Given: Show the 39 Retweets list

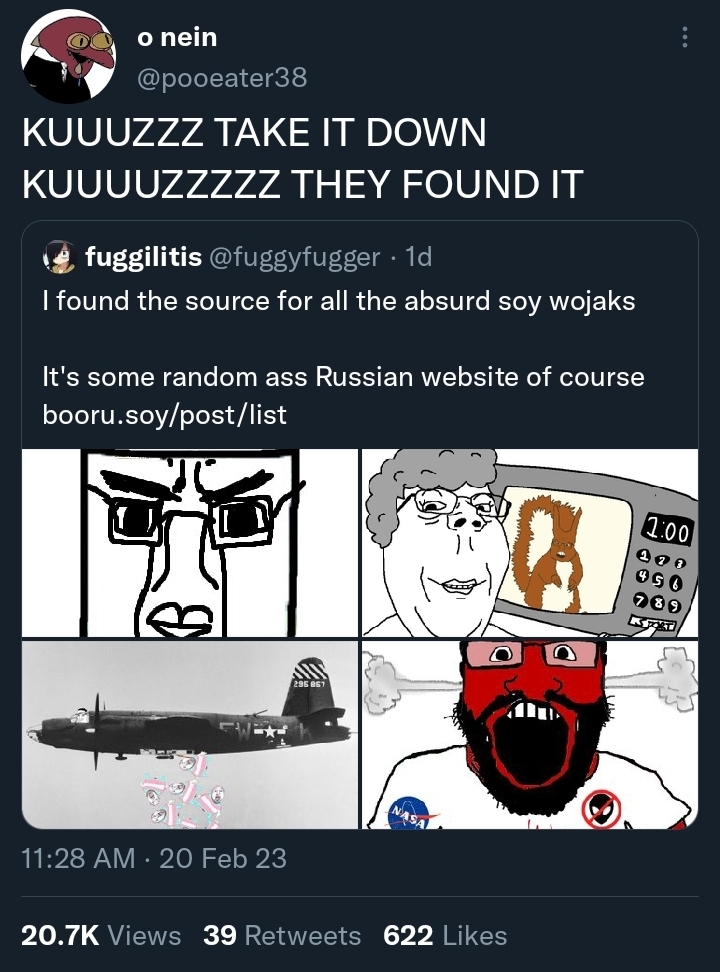Looking at the screenshot, I should click(x=282, y=935).
